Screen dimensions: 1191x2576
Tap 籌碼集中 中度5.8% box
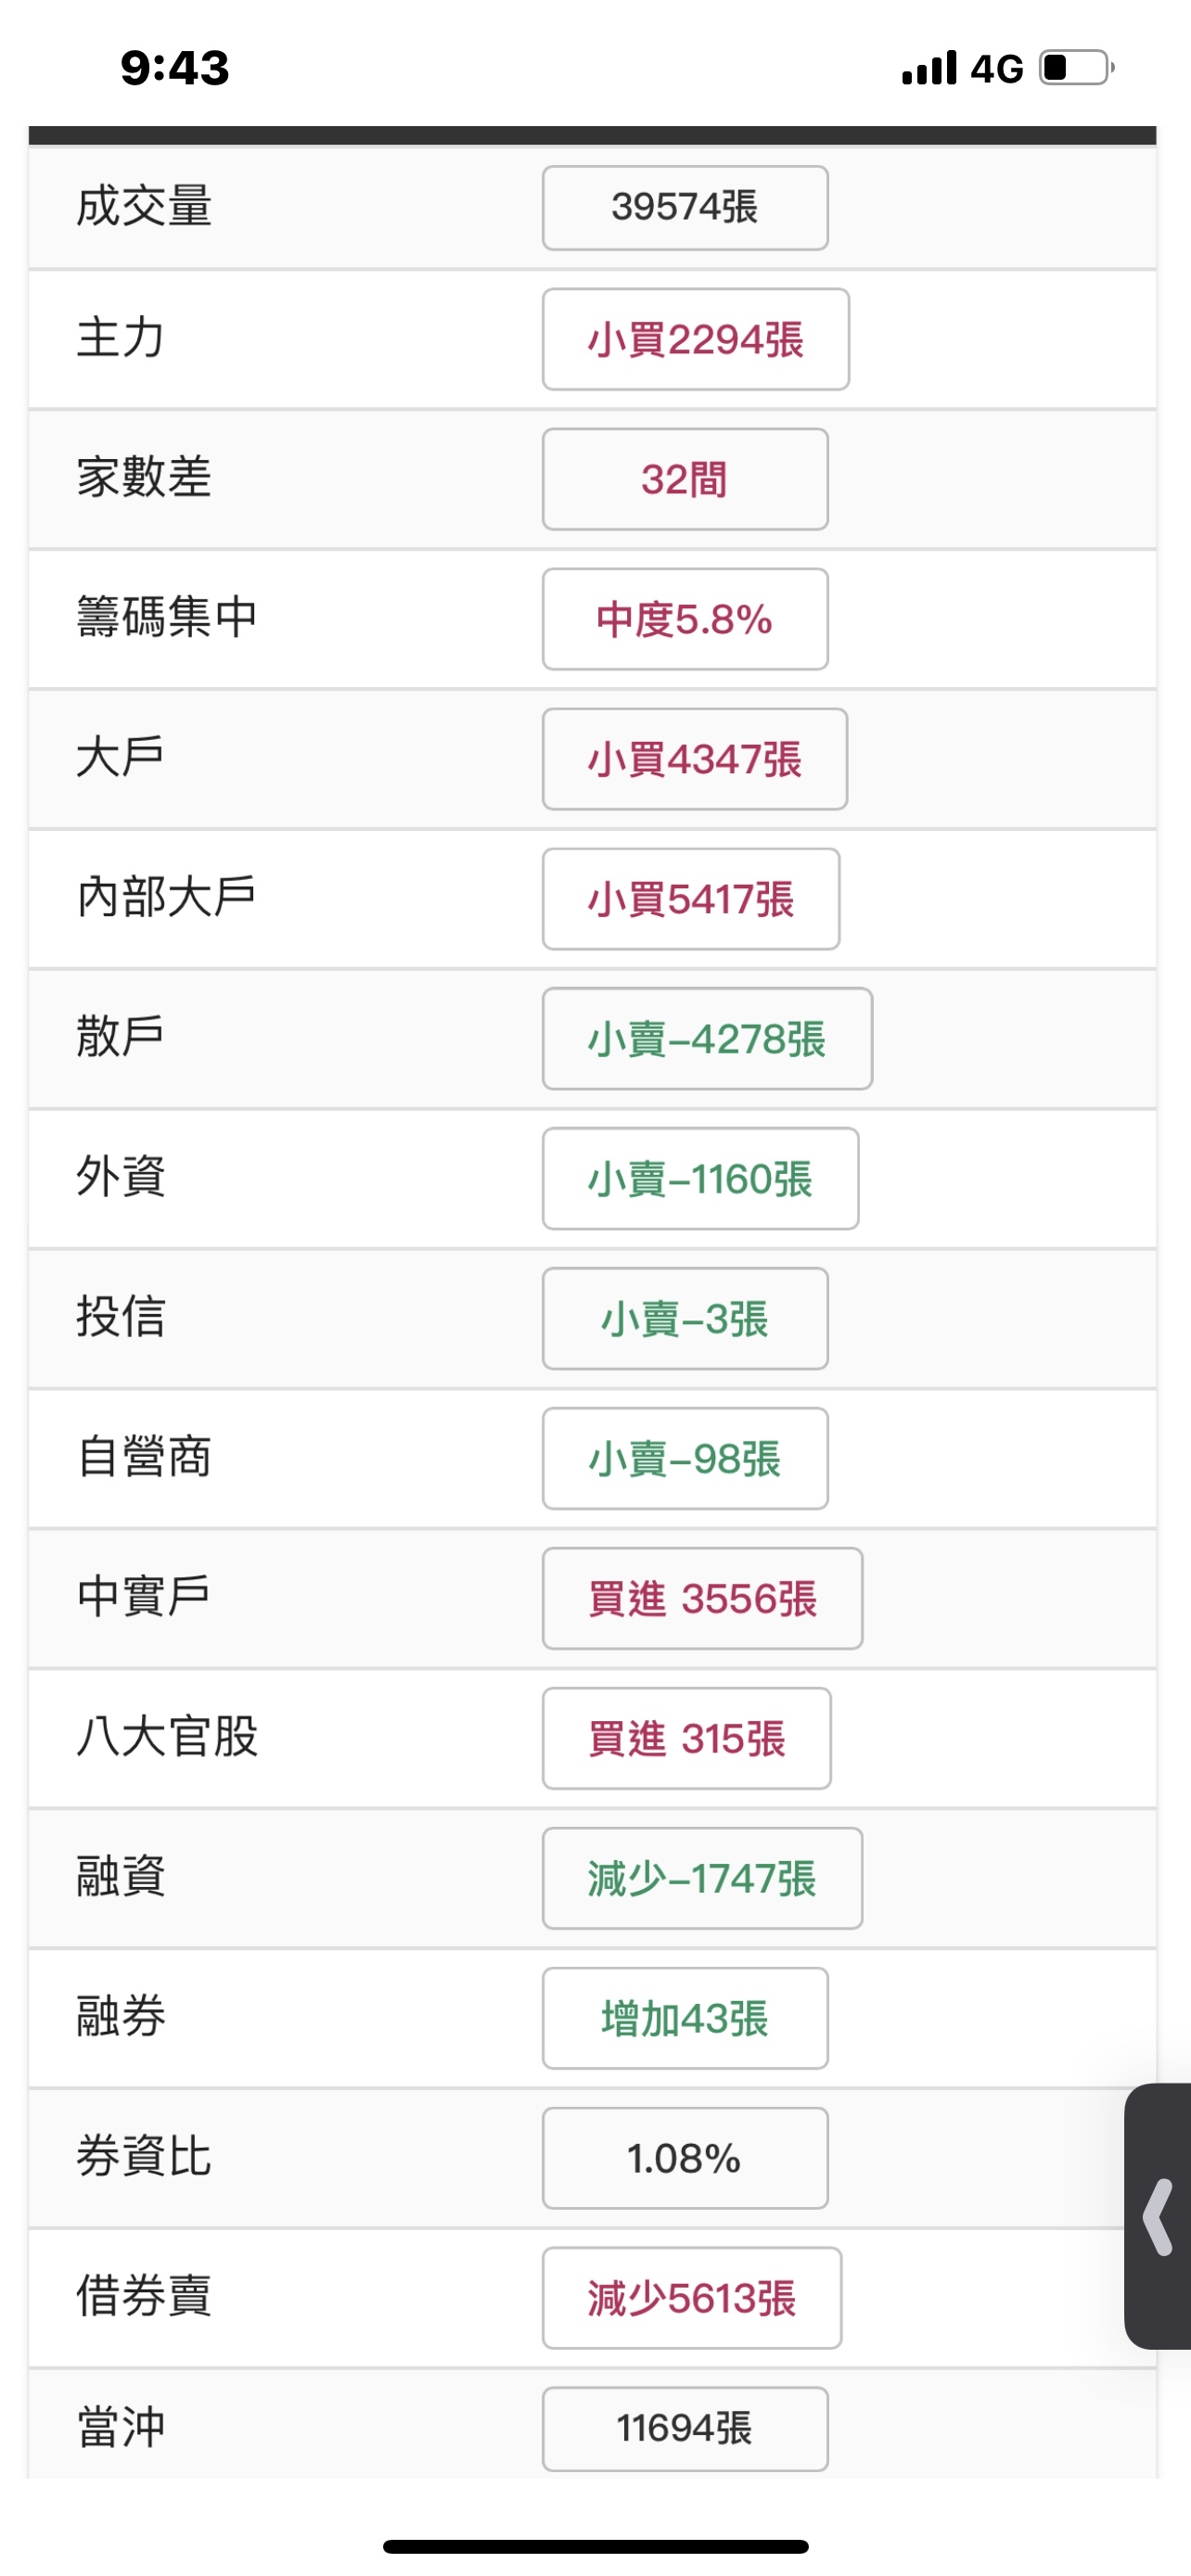click(x=685, y=620)
